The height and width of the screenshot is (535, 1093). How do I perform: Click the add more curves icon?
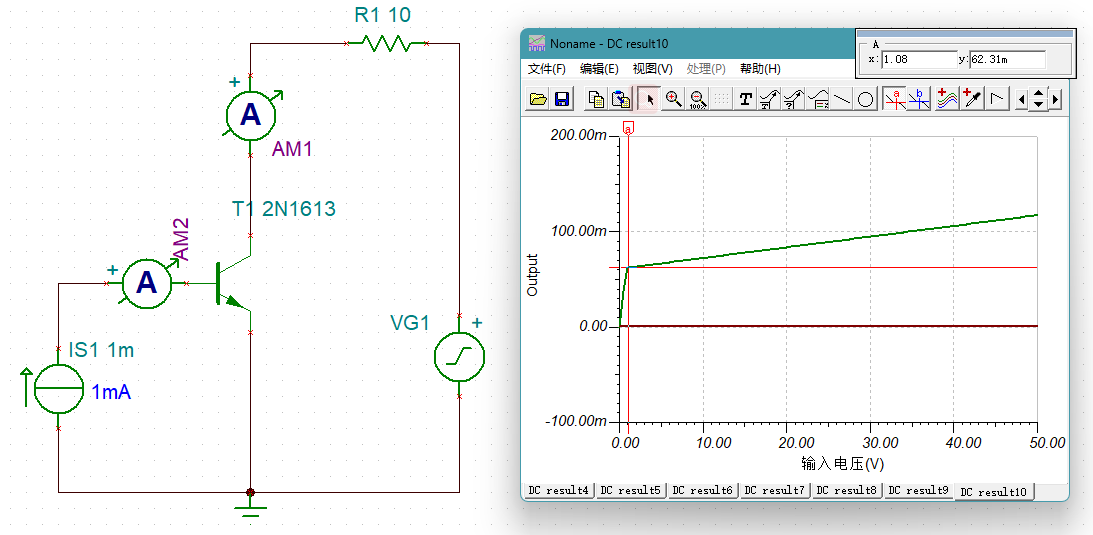tap(947, 99)
